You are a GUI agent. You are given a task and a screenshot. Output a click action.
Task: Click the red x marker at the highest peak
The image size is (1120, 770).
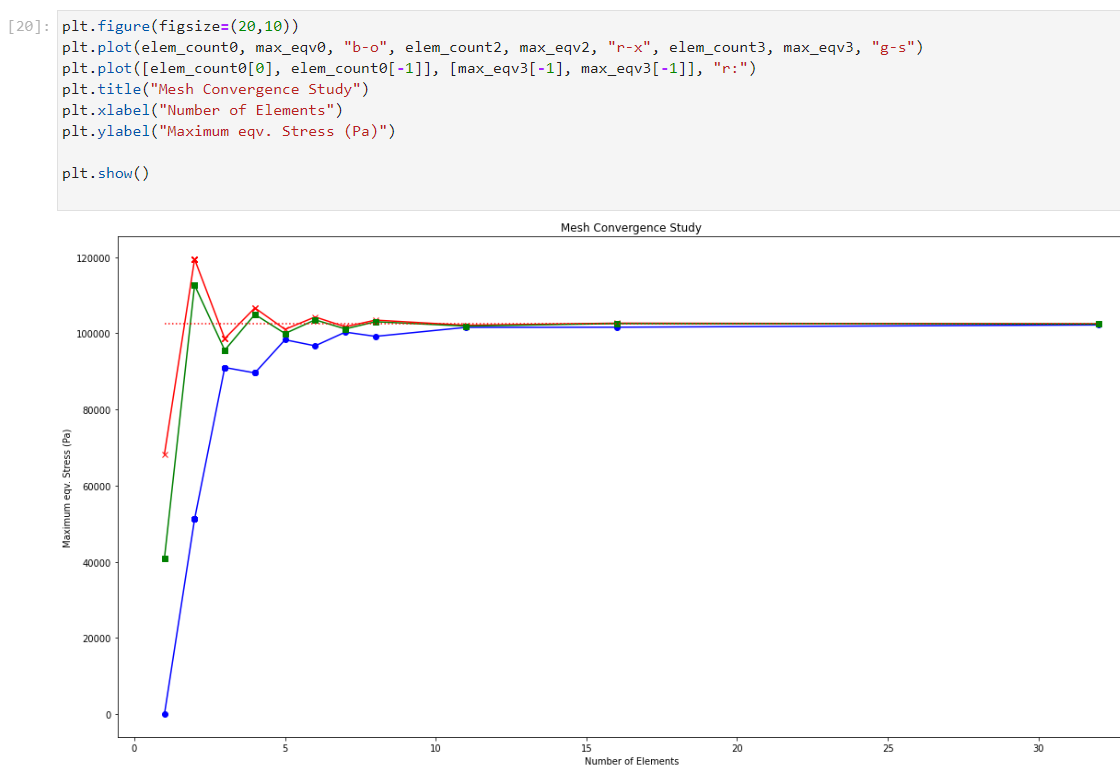pos(194,260)
